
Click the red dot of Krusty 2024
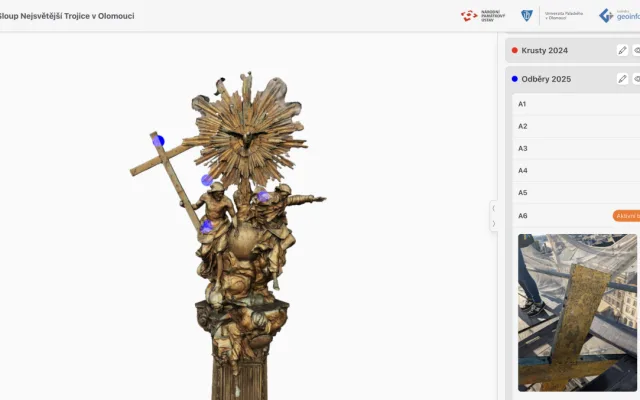click(x=515, y=50)
